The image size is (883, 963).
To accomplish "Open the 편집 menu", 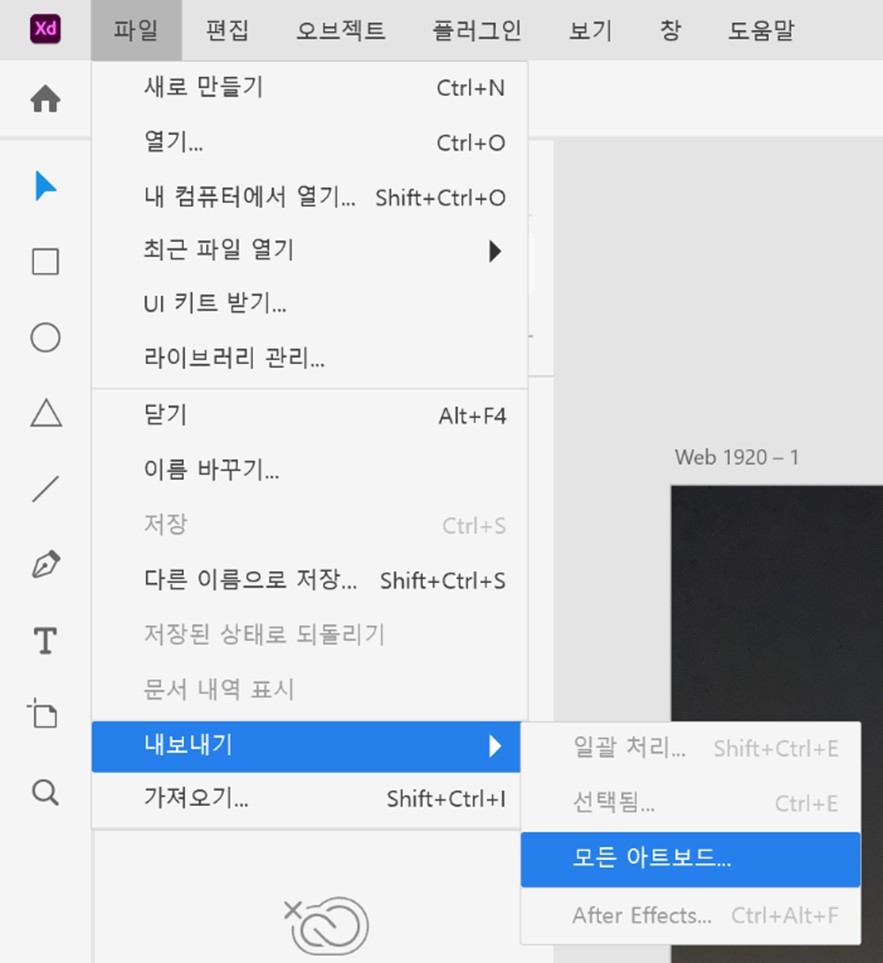I will 227,30.
